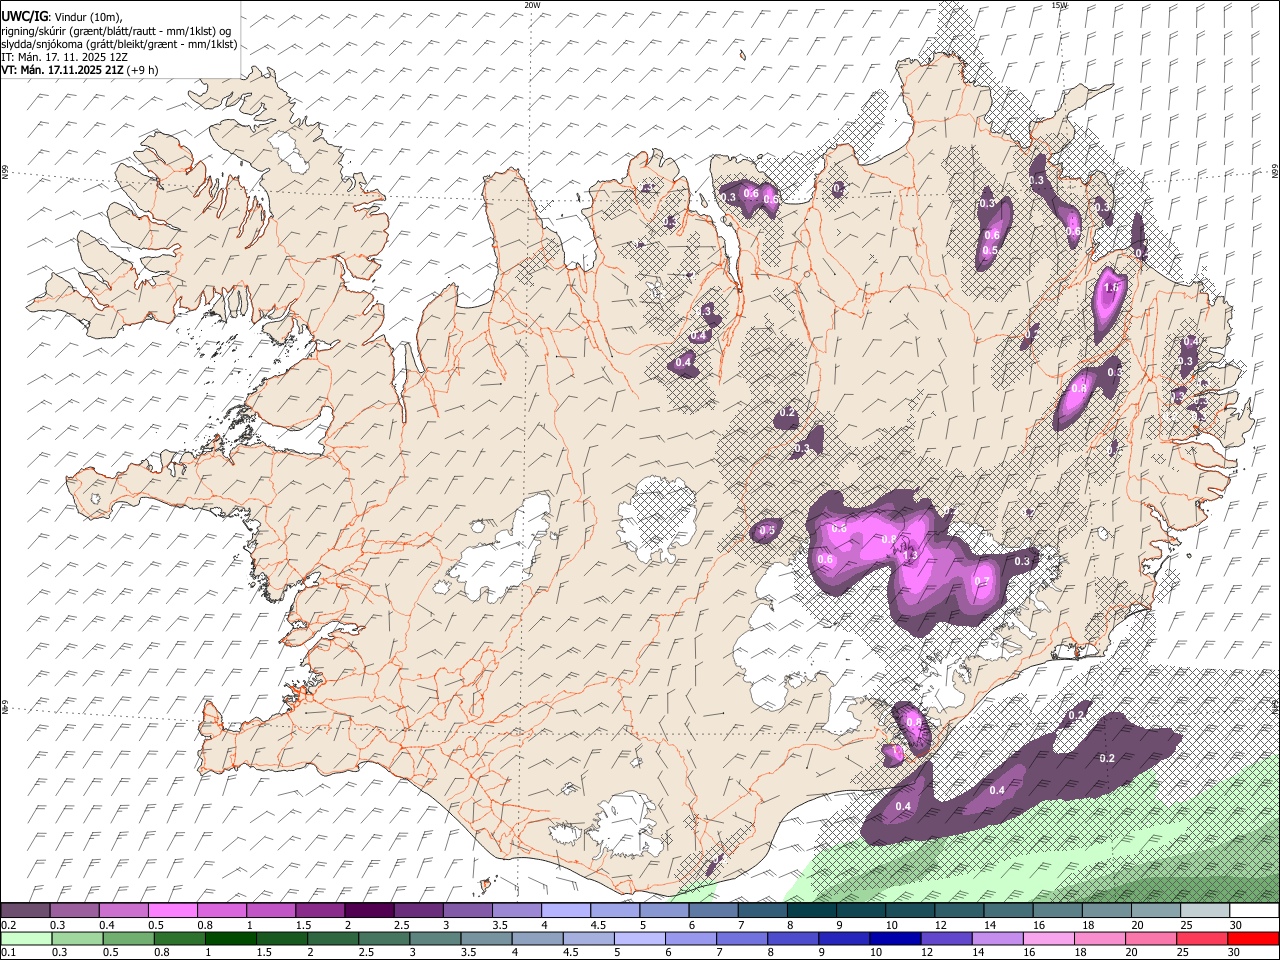Image resolution: width=1280 pixels, height=960 pixels.
Task: Pick the light green 0.3 swatch in rain legend
Action: tap(77, 938)
